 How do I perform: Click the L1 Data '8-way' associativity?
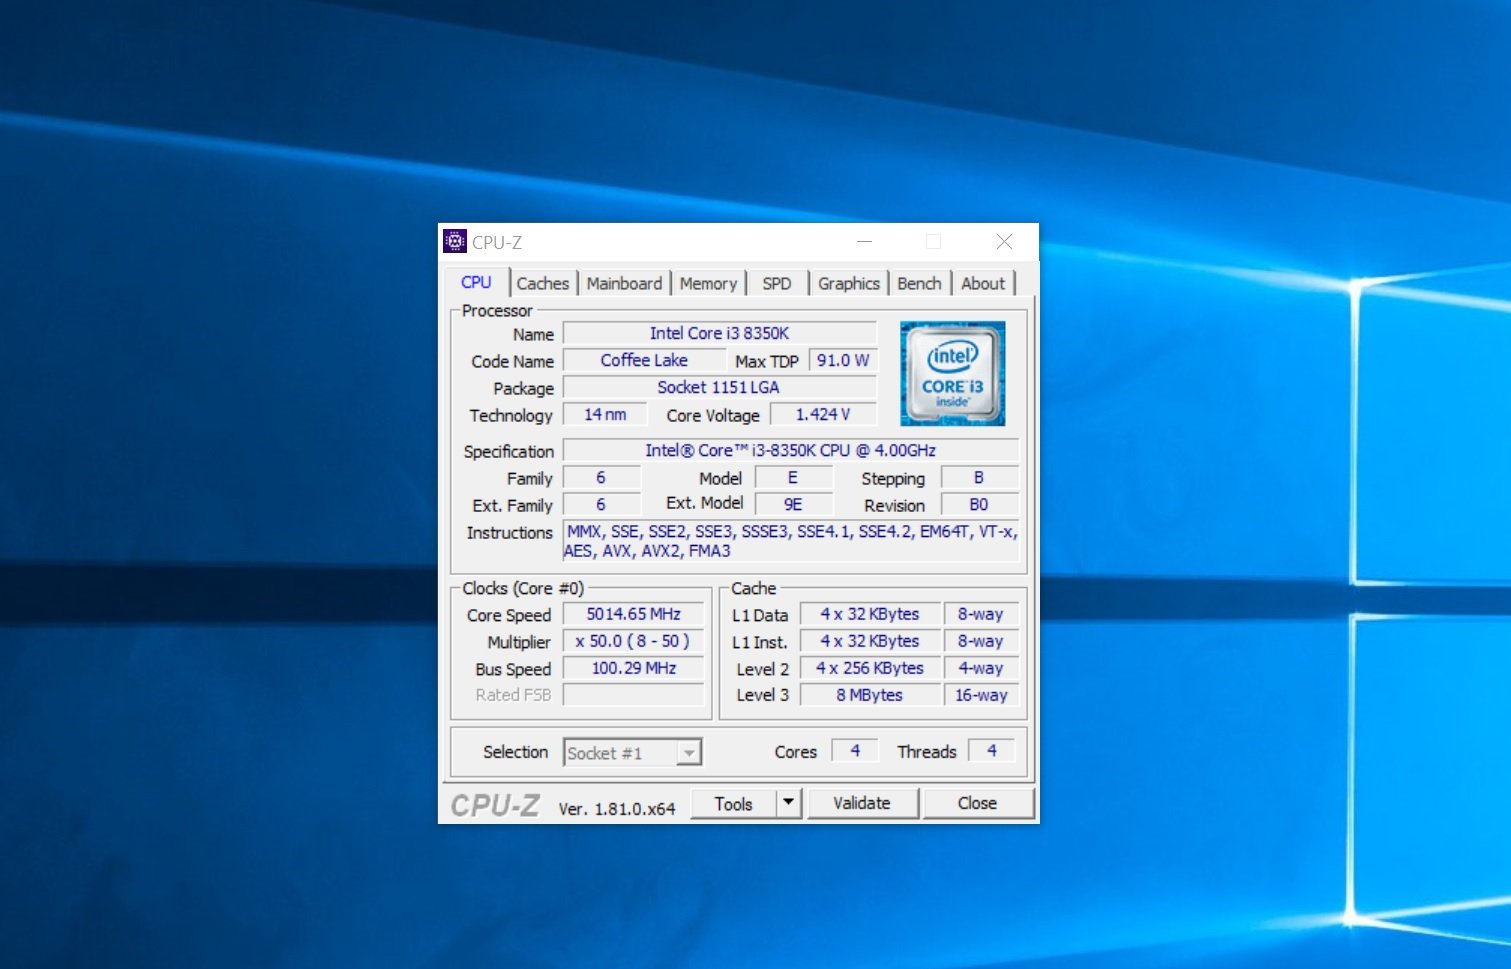pos(980,614)
